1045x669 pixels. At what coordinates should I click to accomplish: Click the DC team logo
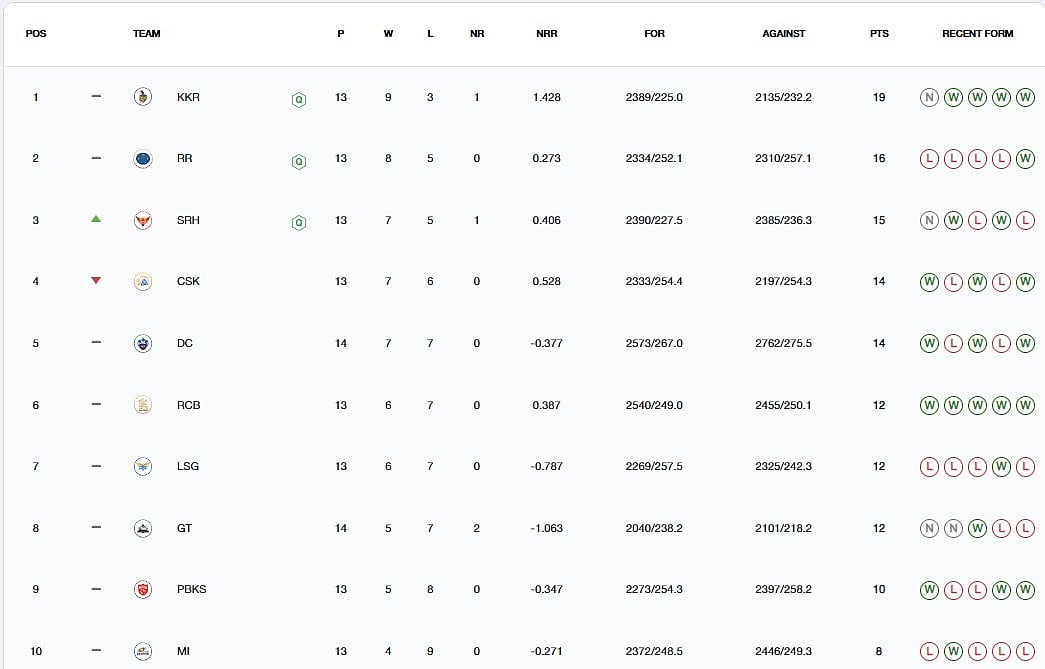pyautogui.click(x=143, y=343)
